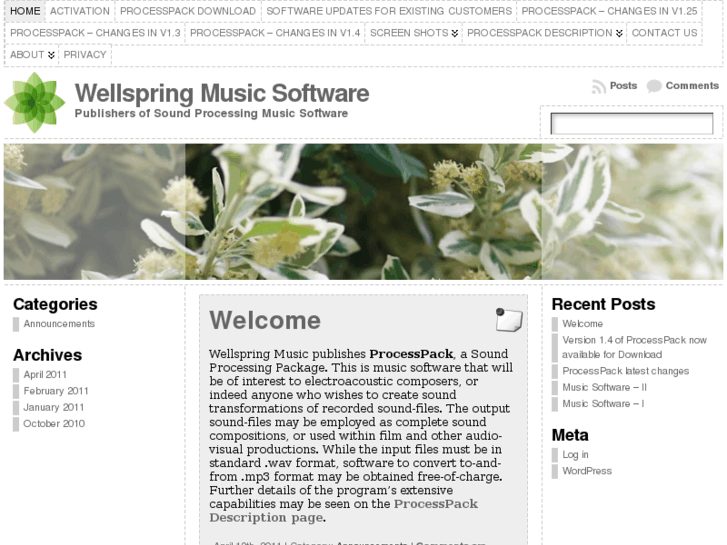Click the WordPress link under Meta
This screenshot has height=545, width=727.
click(x=587, y=471)
